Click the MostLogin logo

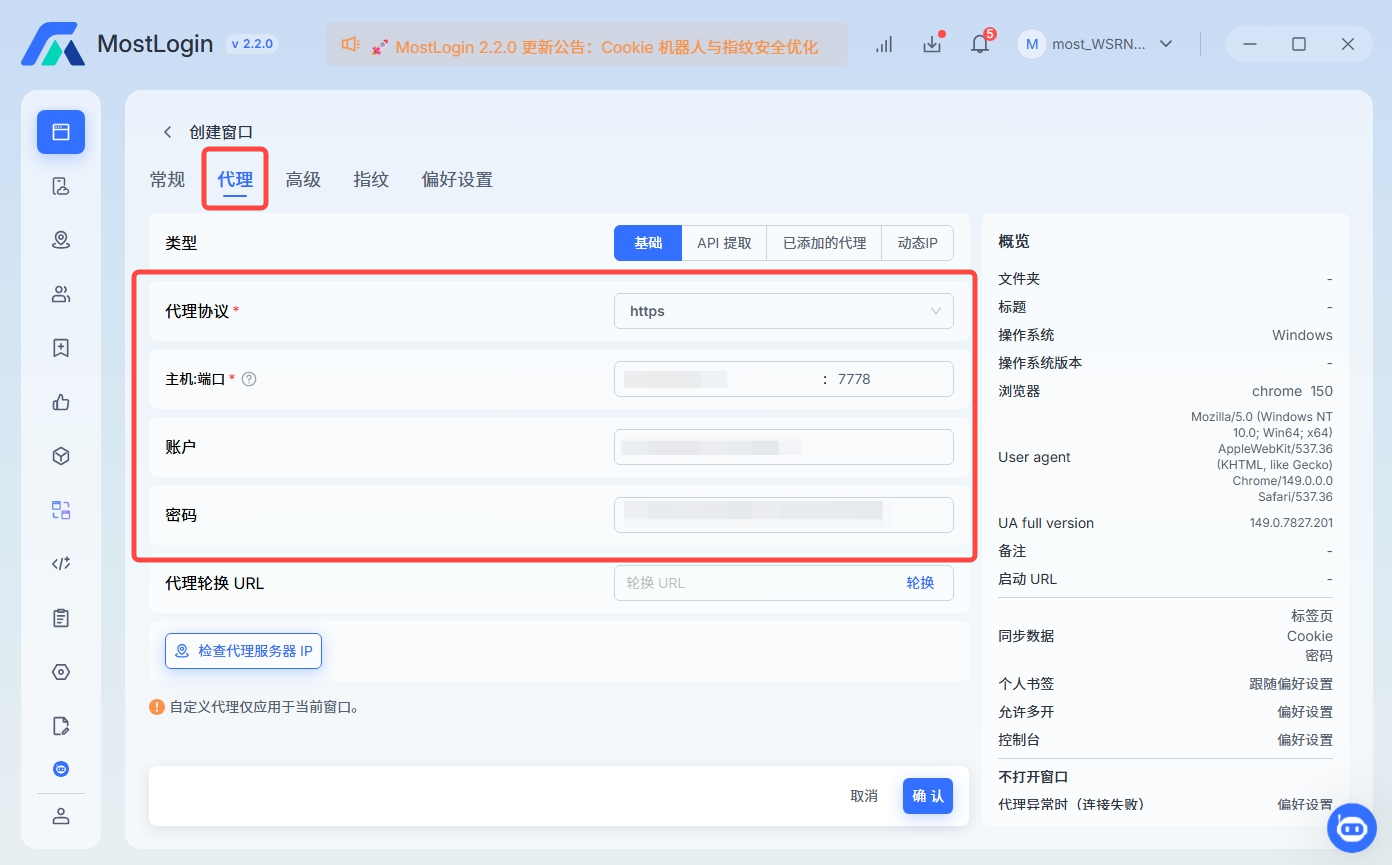[53, 44]
